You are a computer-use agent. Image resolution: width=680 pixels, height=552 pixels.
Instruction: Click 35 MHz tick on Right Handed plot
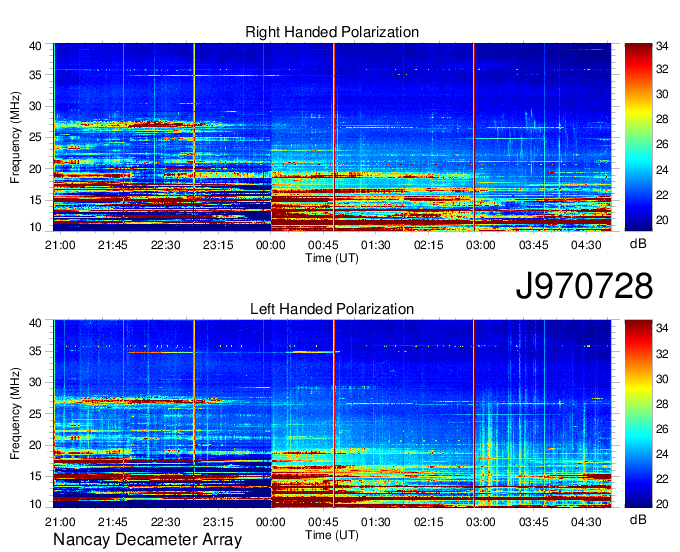35,75
